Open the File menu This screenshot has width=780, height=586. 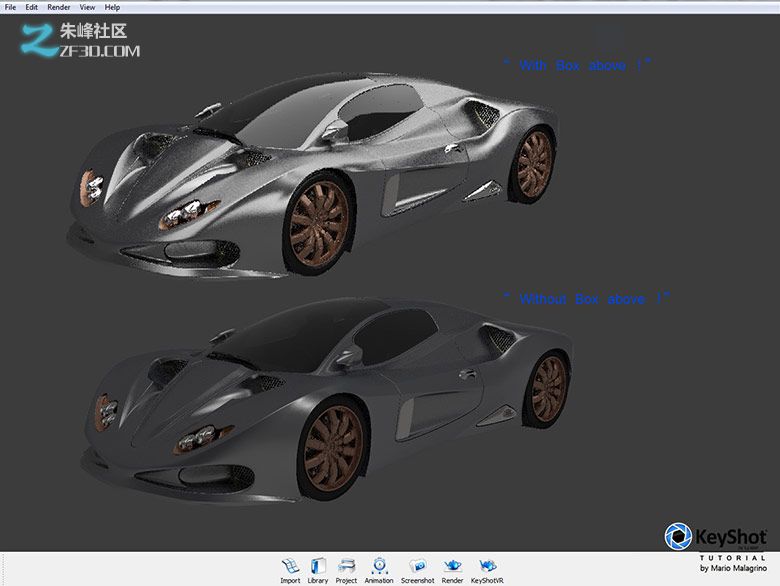pyautogui.click(x=10, y=7)
